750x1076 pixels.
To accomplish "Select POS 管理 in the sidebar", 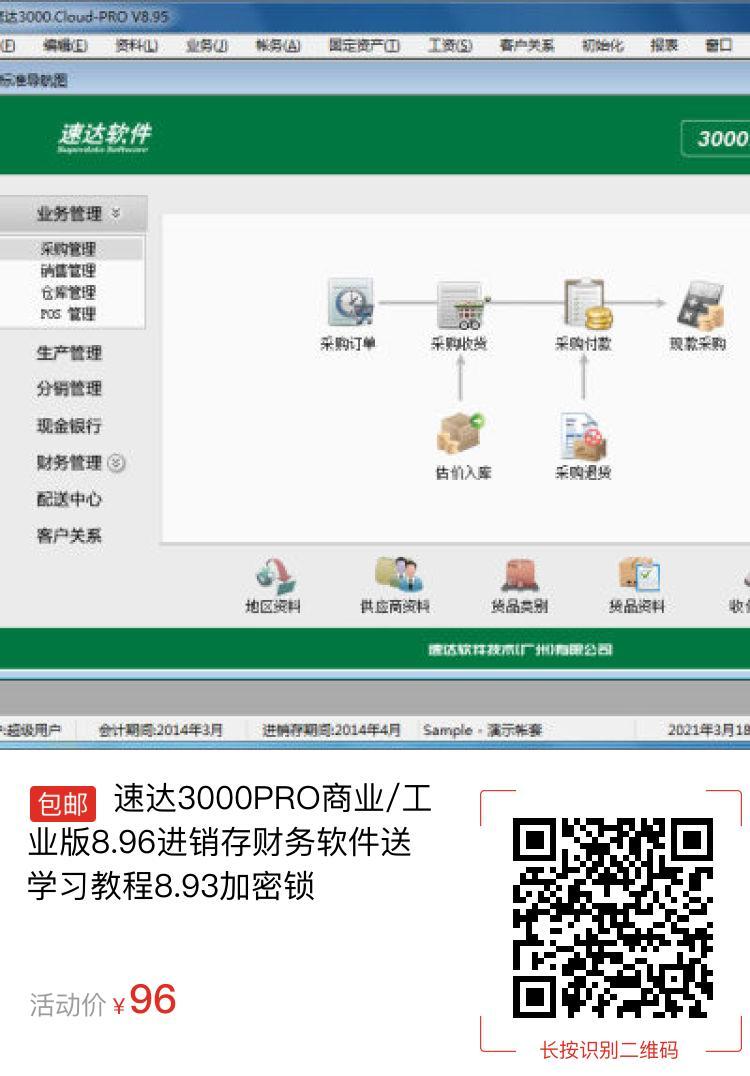I will point(68,314).
